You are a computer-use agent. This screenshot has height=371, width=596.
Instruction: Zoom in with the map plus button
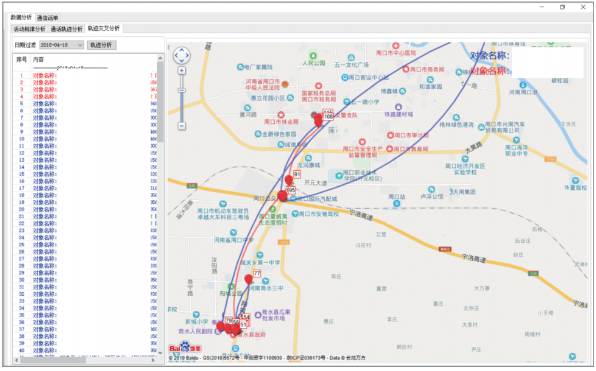pos(182,70)
